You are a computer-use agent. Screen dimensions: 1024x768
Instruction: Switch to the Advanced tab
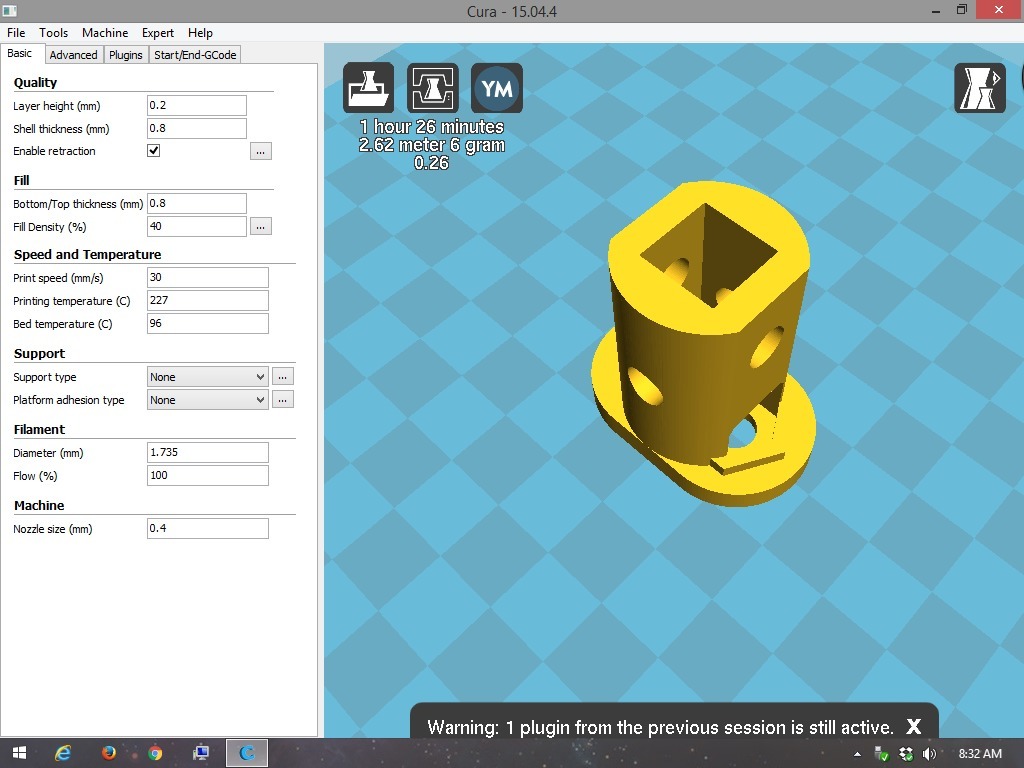pos(73,55)
